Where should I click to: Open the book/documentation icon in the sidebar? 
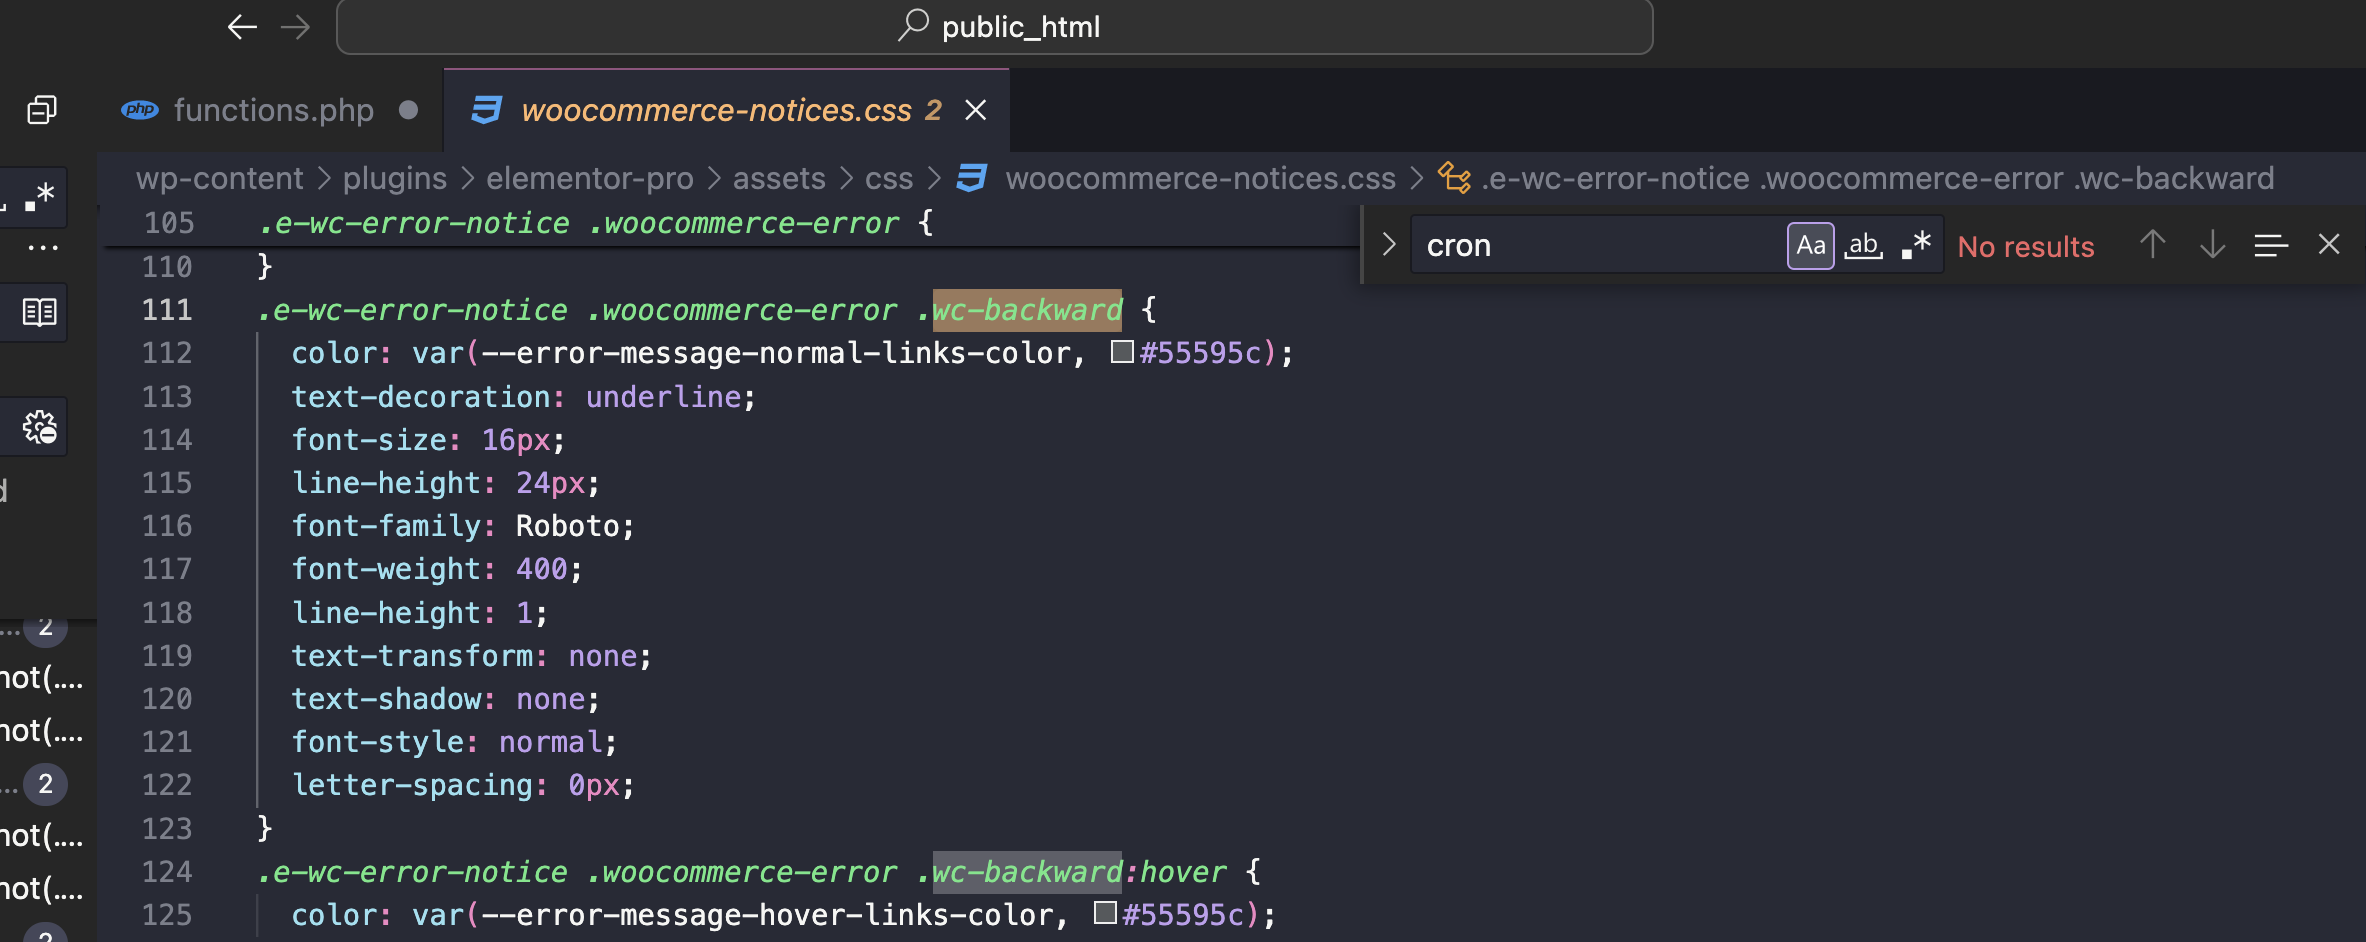(x=38, y=311)
